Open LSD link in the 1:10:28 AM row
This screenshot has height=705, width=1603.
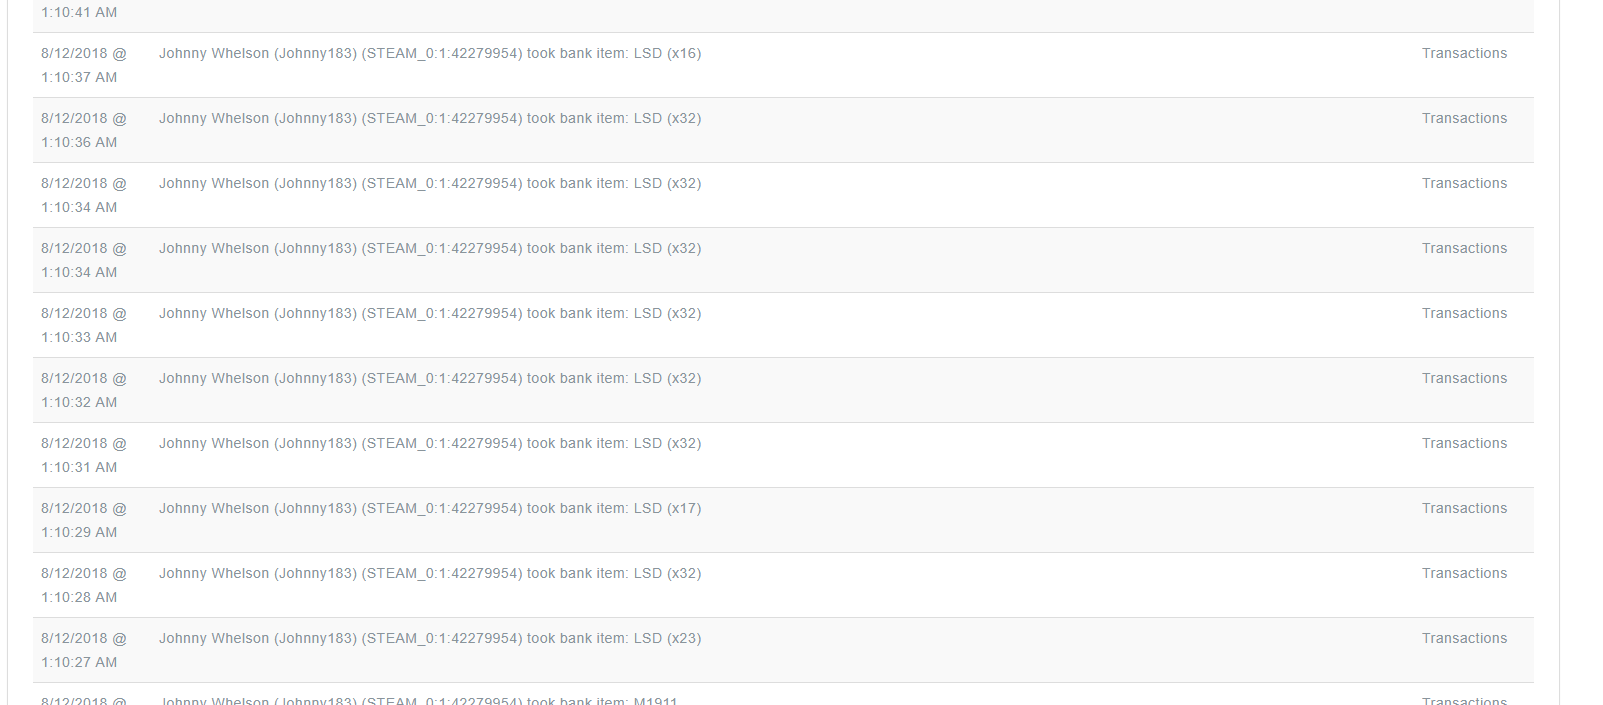(x=648, y=574)
